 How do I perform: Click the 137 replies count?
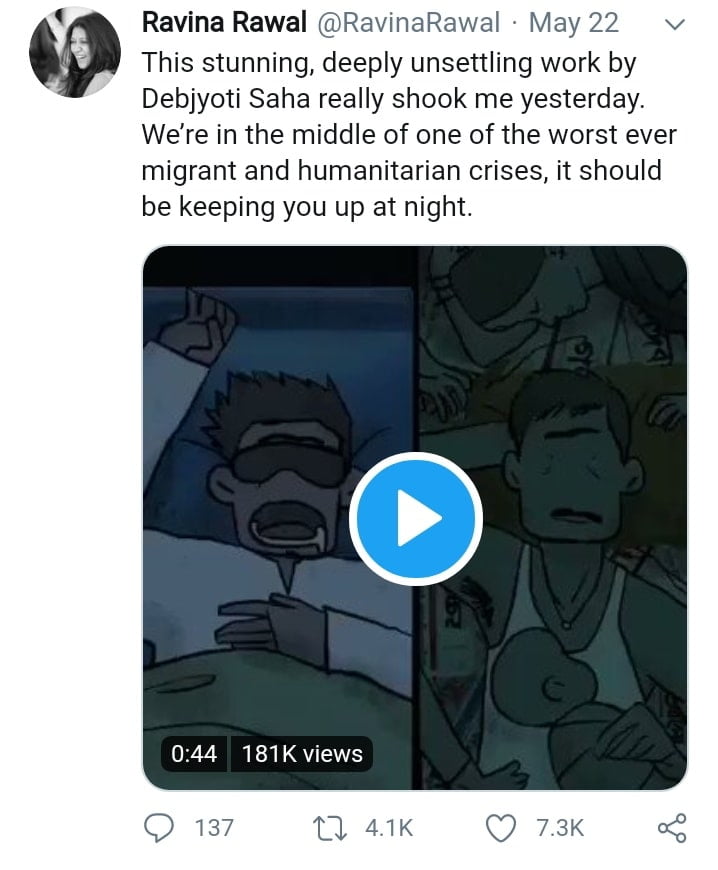(213, 828)
